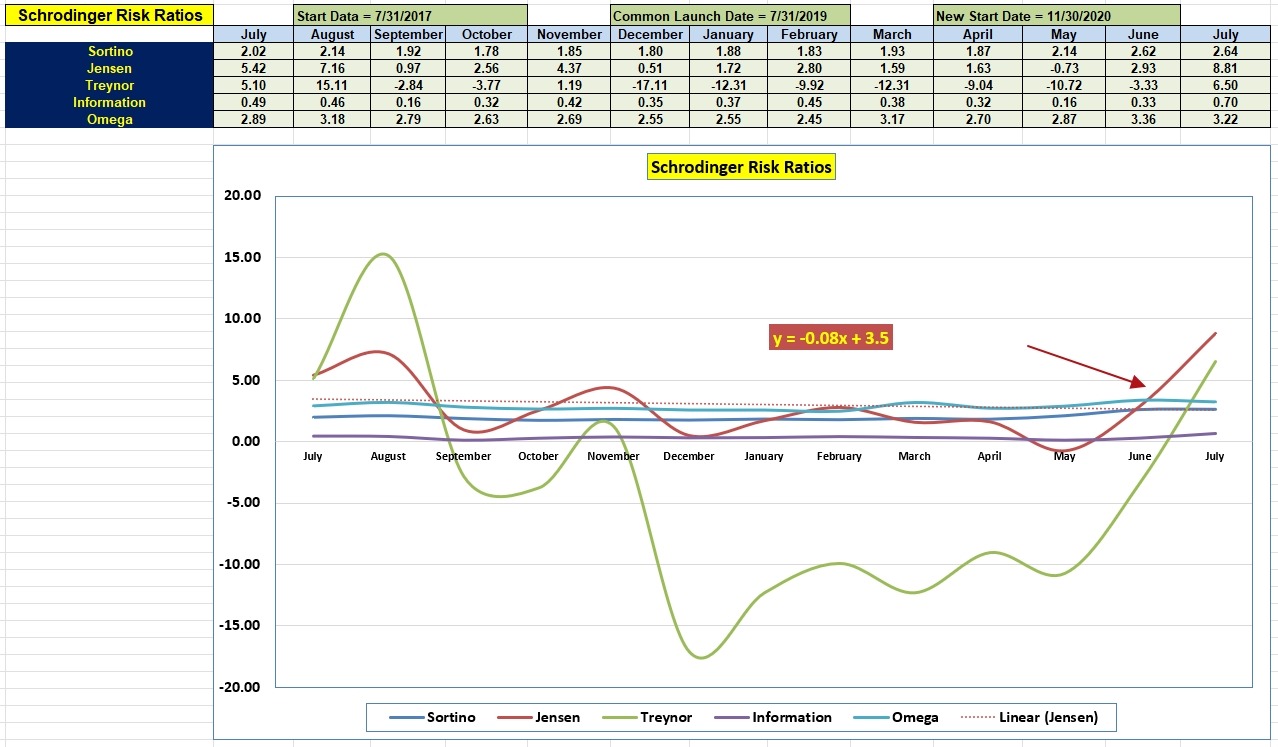Click the Omega row label
This screenshot has height=747, width=1278.
(110, 119)
